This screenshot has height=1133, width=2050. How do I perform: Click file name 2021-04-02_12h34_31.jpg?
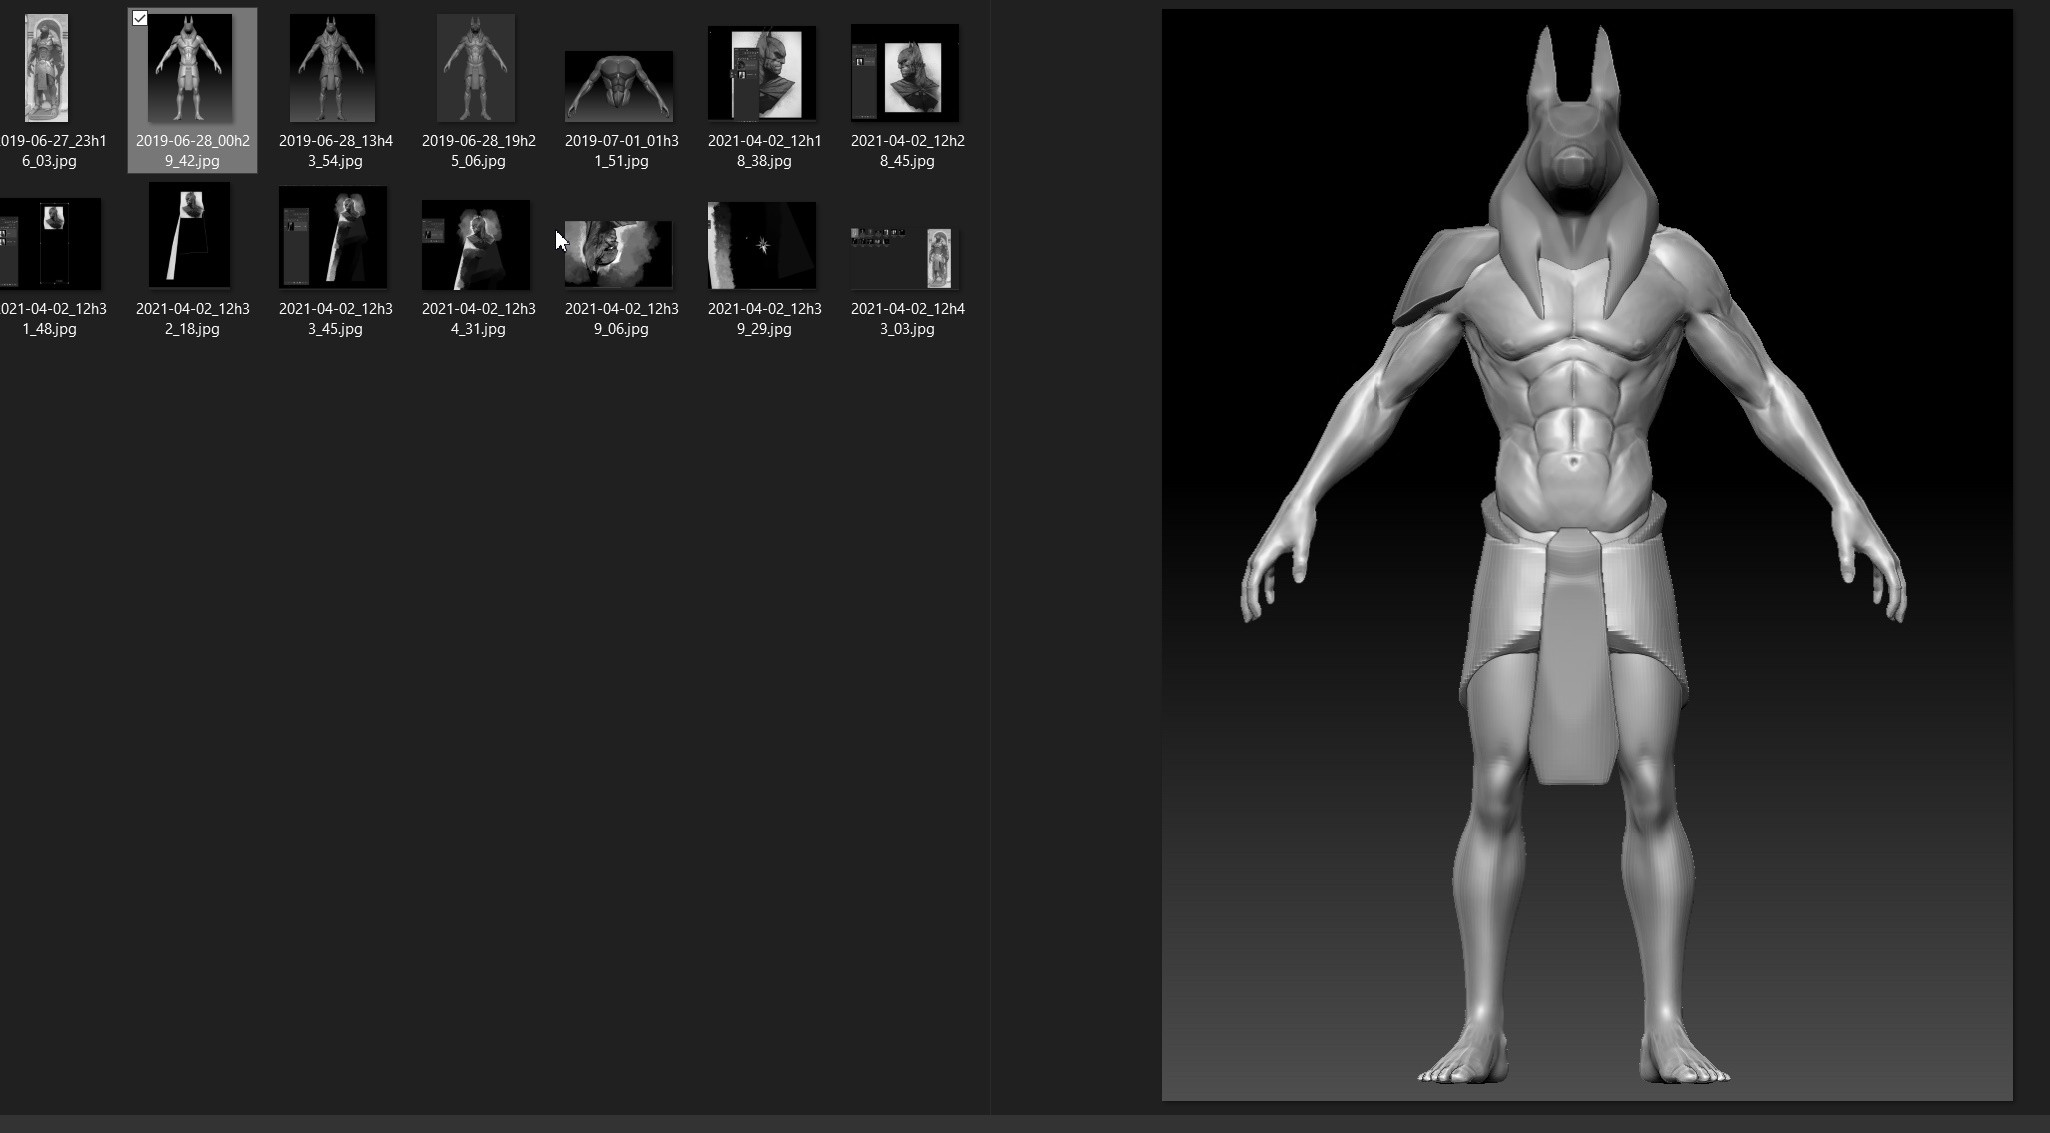coord(479,319)
